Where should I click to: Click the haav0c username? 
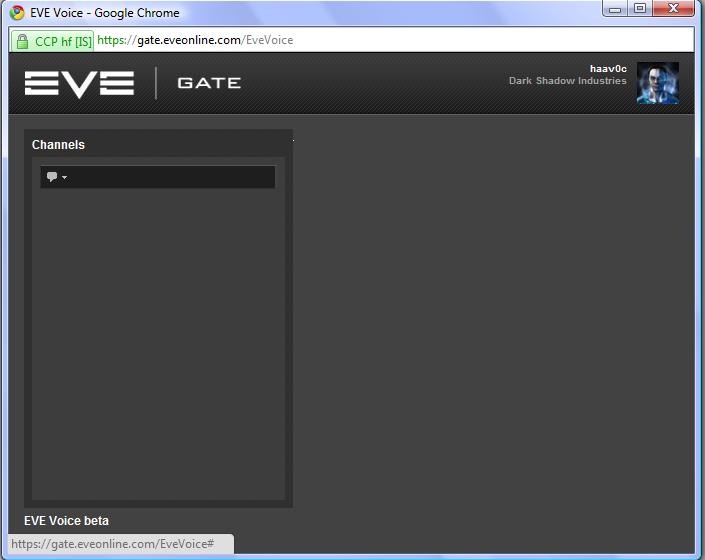[607, 68]
